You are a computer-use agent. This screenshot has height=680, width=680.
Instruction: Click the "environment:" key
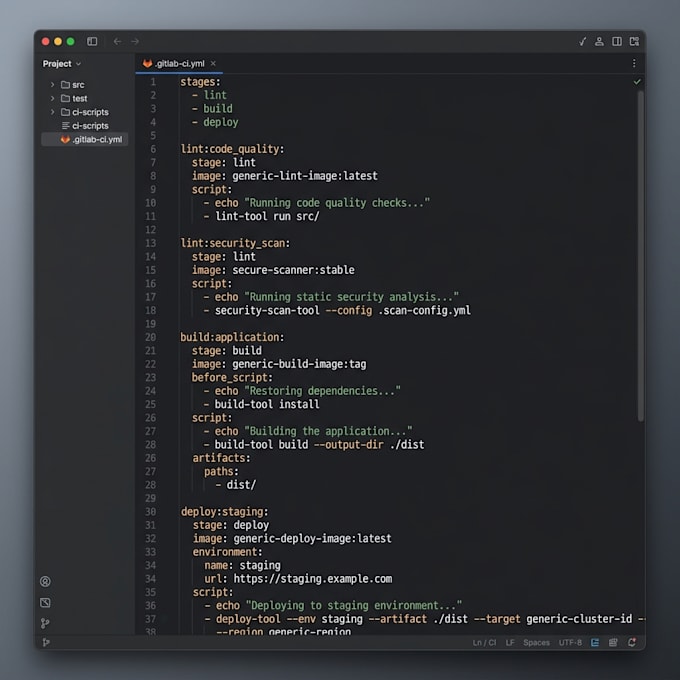(x=228, y=552)
